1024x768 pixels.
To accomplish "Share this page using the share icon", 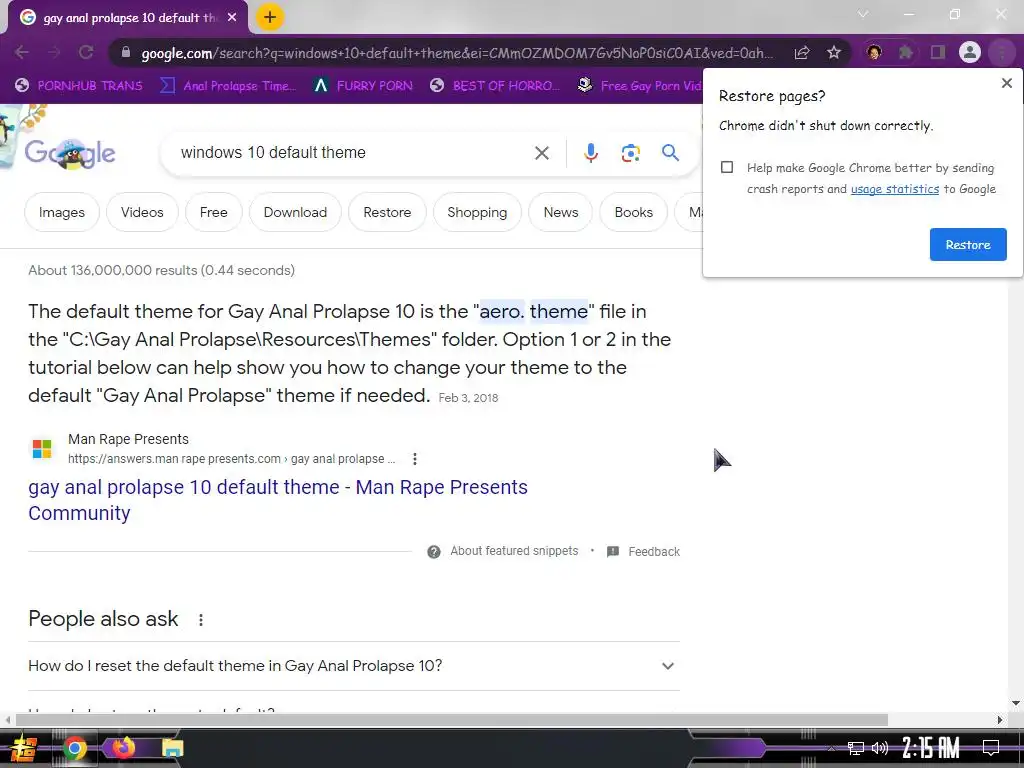I will 802,53.
